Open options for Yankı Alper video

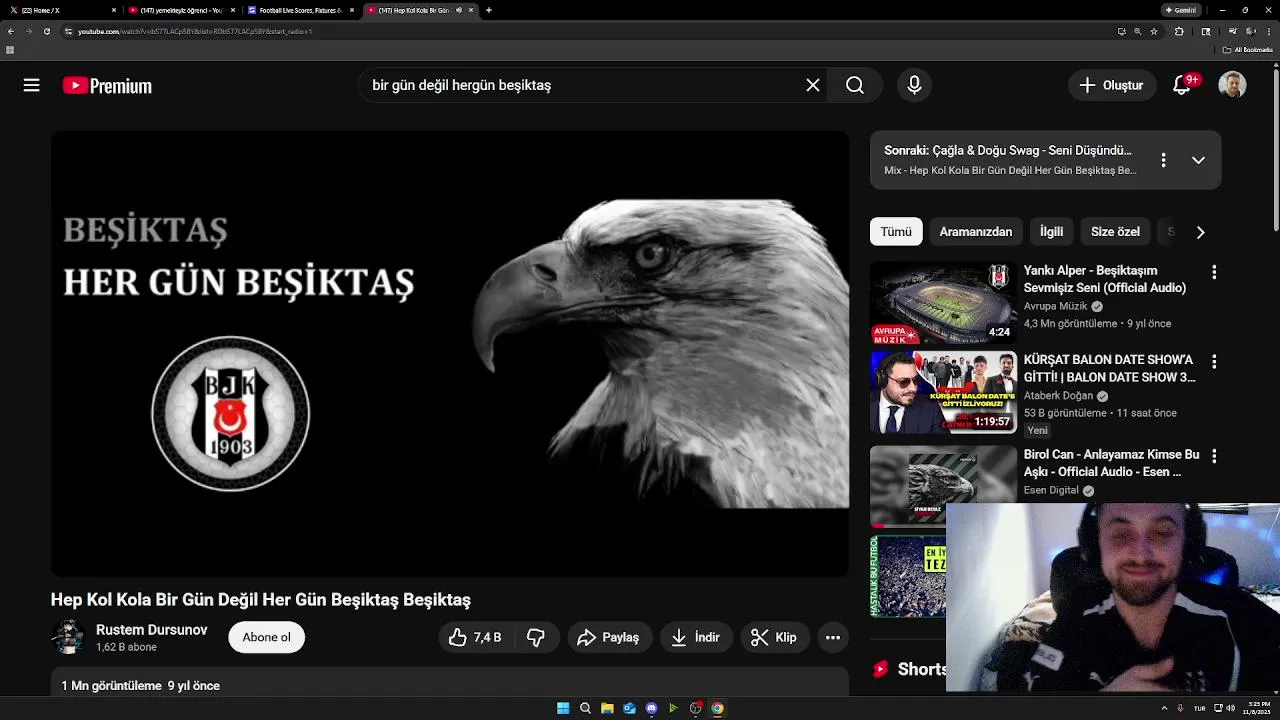1214,272
